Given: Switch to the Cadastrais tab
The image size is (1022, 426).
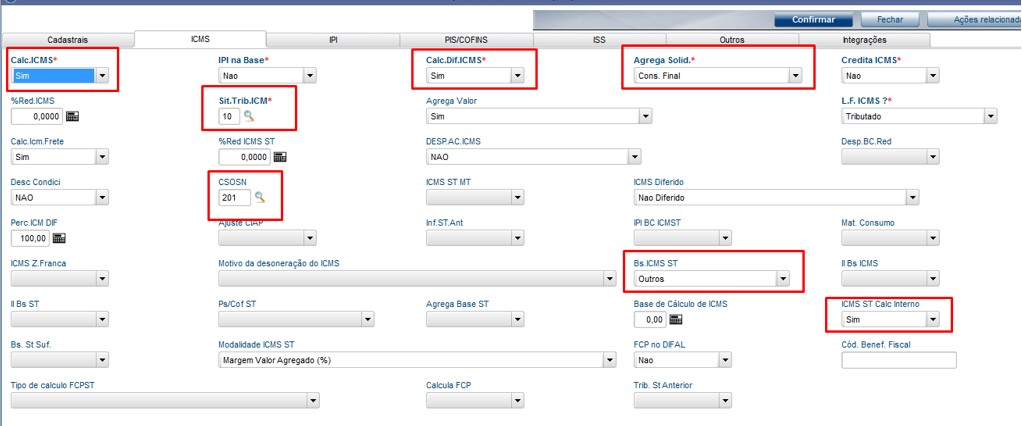Looking at the screenshot, I should pos(67,40).
